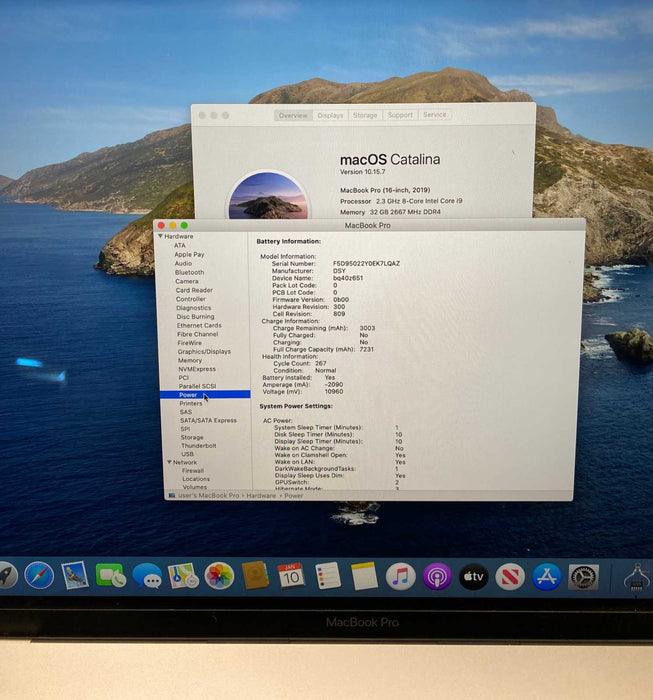Open Reminders from the Dock
Image resolution: width=653 pixels, height=700 pixels.
[328, 575]
